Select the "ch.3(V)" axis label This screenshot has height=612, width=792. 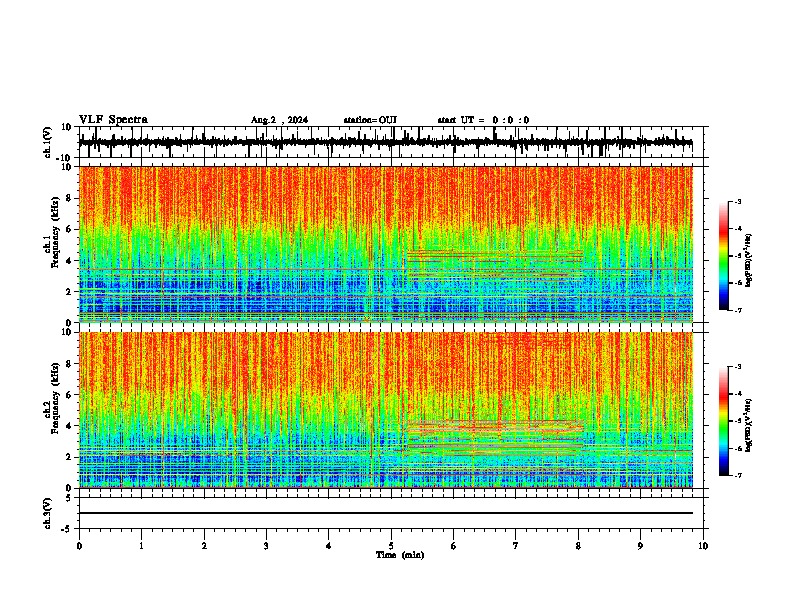click(x=48, y=513)
